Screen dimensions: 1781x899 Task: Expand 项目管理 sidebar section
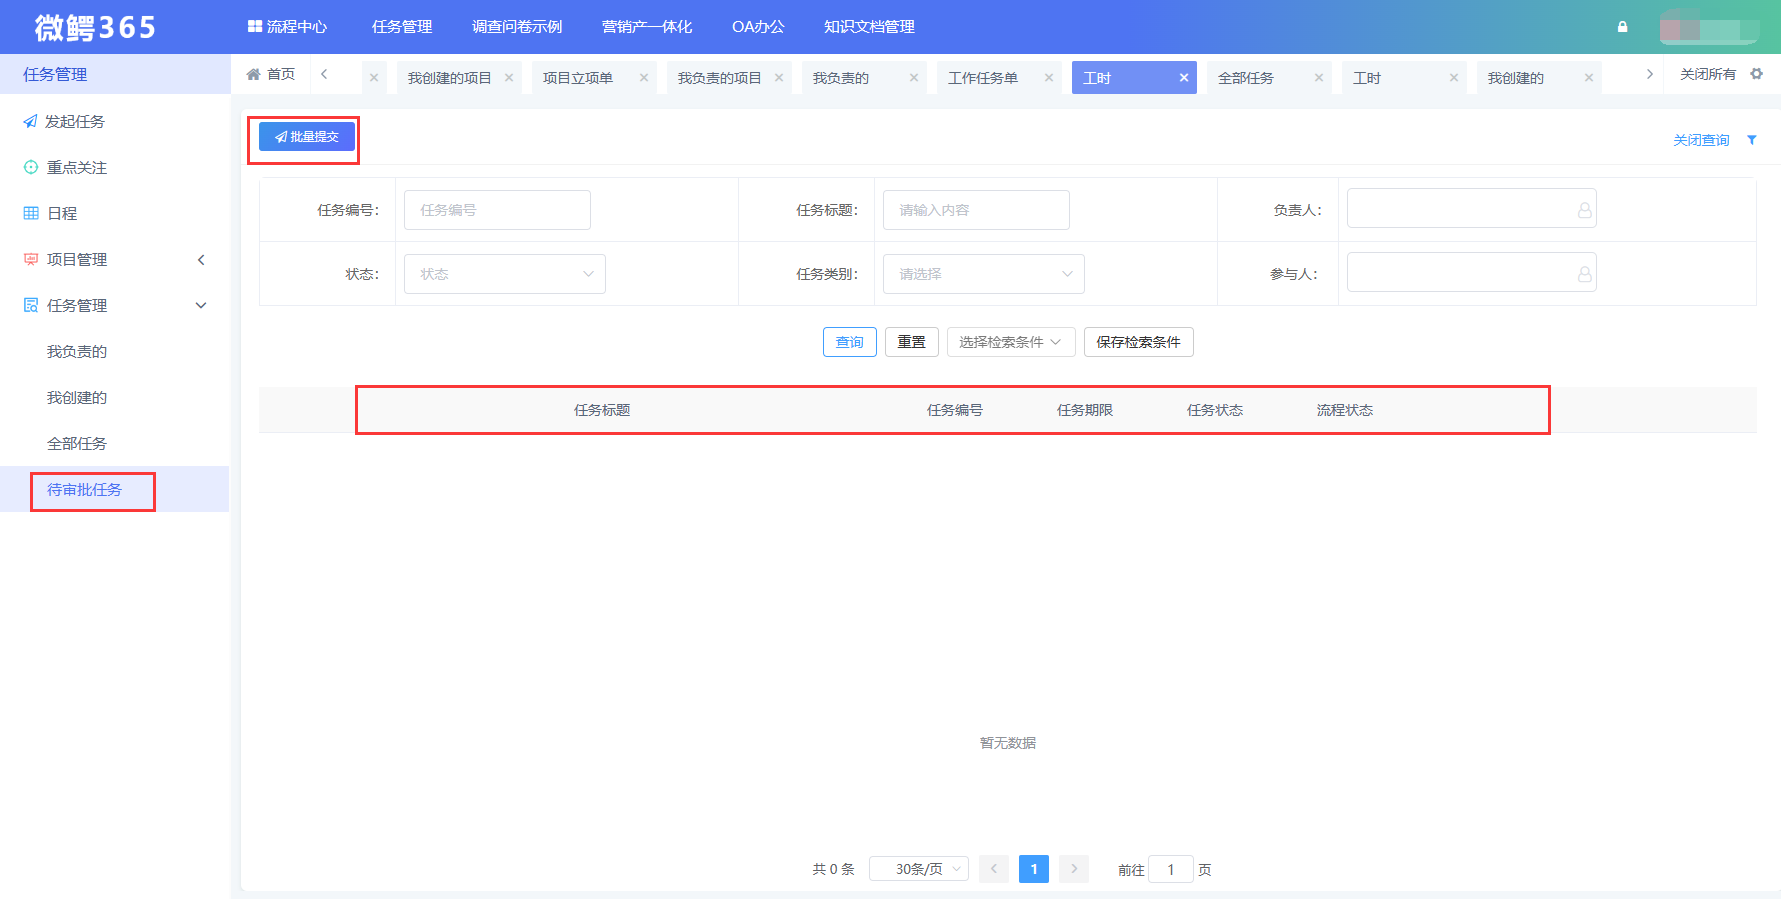[201, 260]
